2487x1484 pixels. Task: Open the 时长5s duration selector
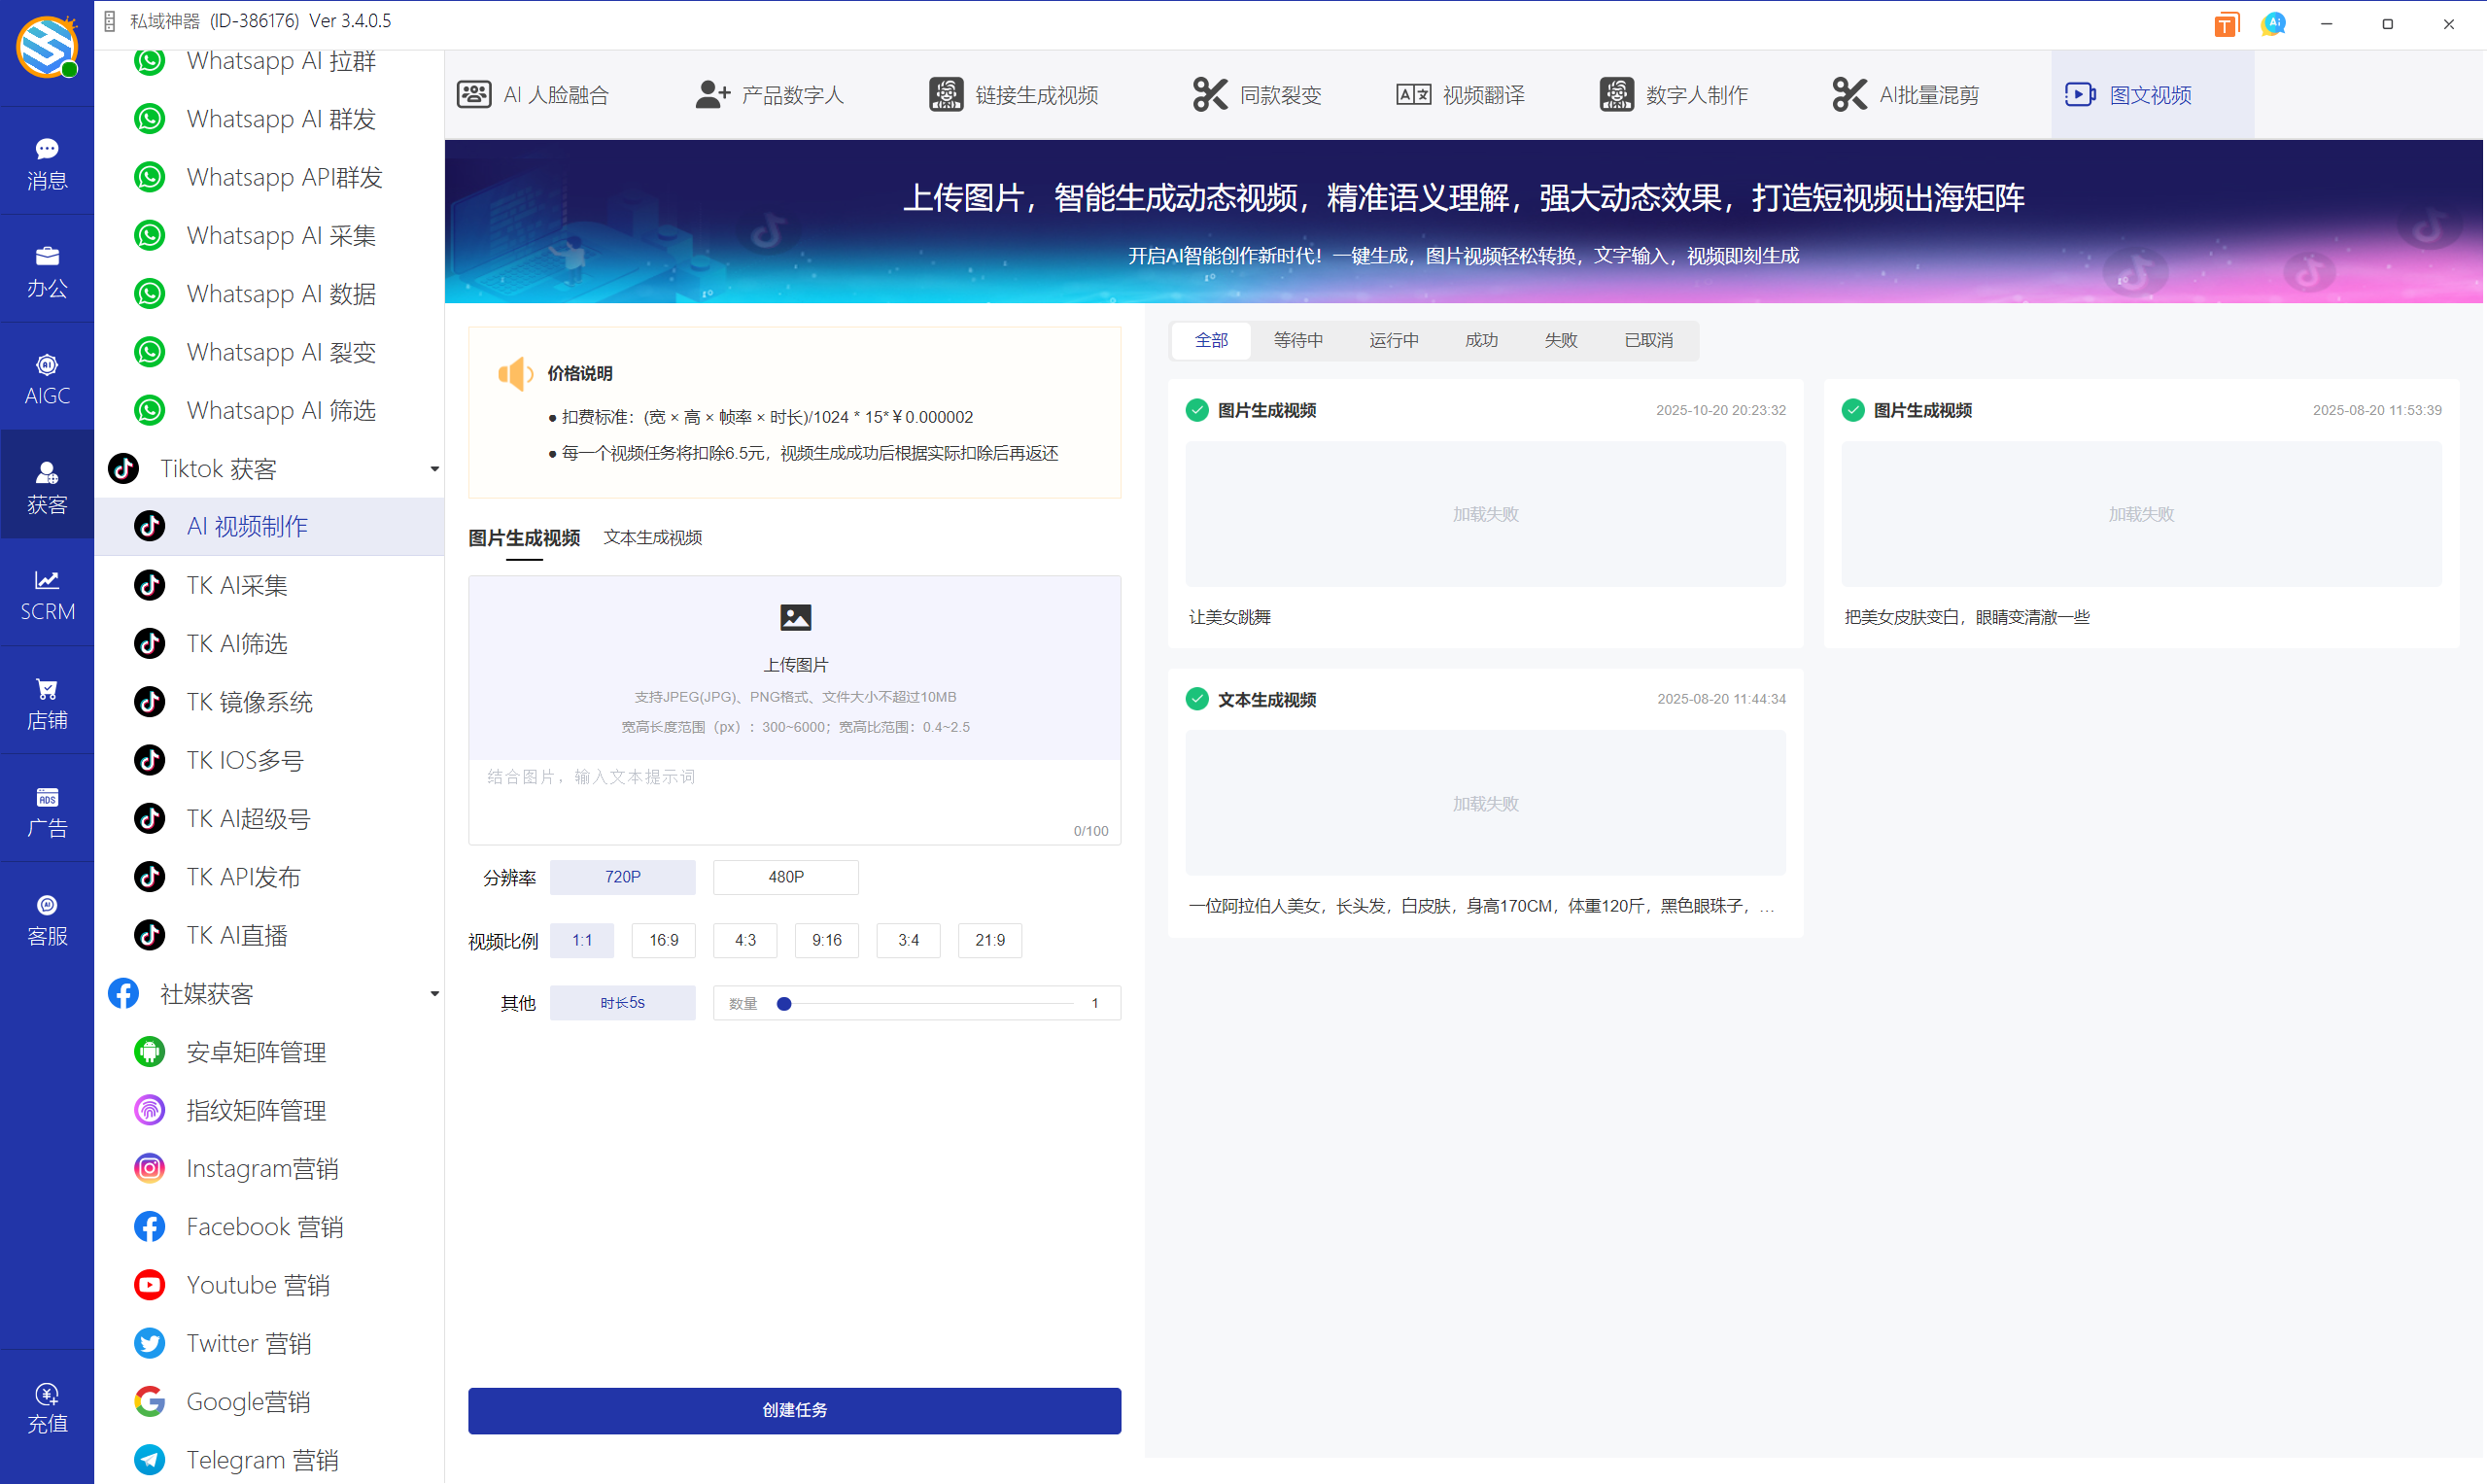622,1003
